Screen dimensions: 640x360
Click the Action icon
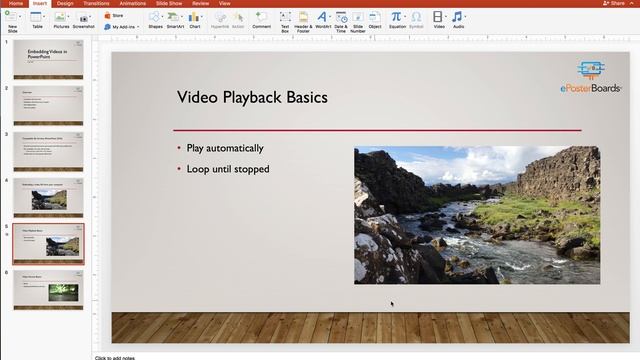click(238, 17)
